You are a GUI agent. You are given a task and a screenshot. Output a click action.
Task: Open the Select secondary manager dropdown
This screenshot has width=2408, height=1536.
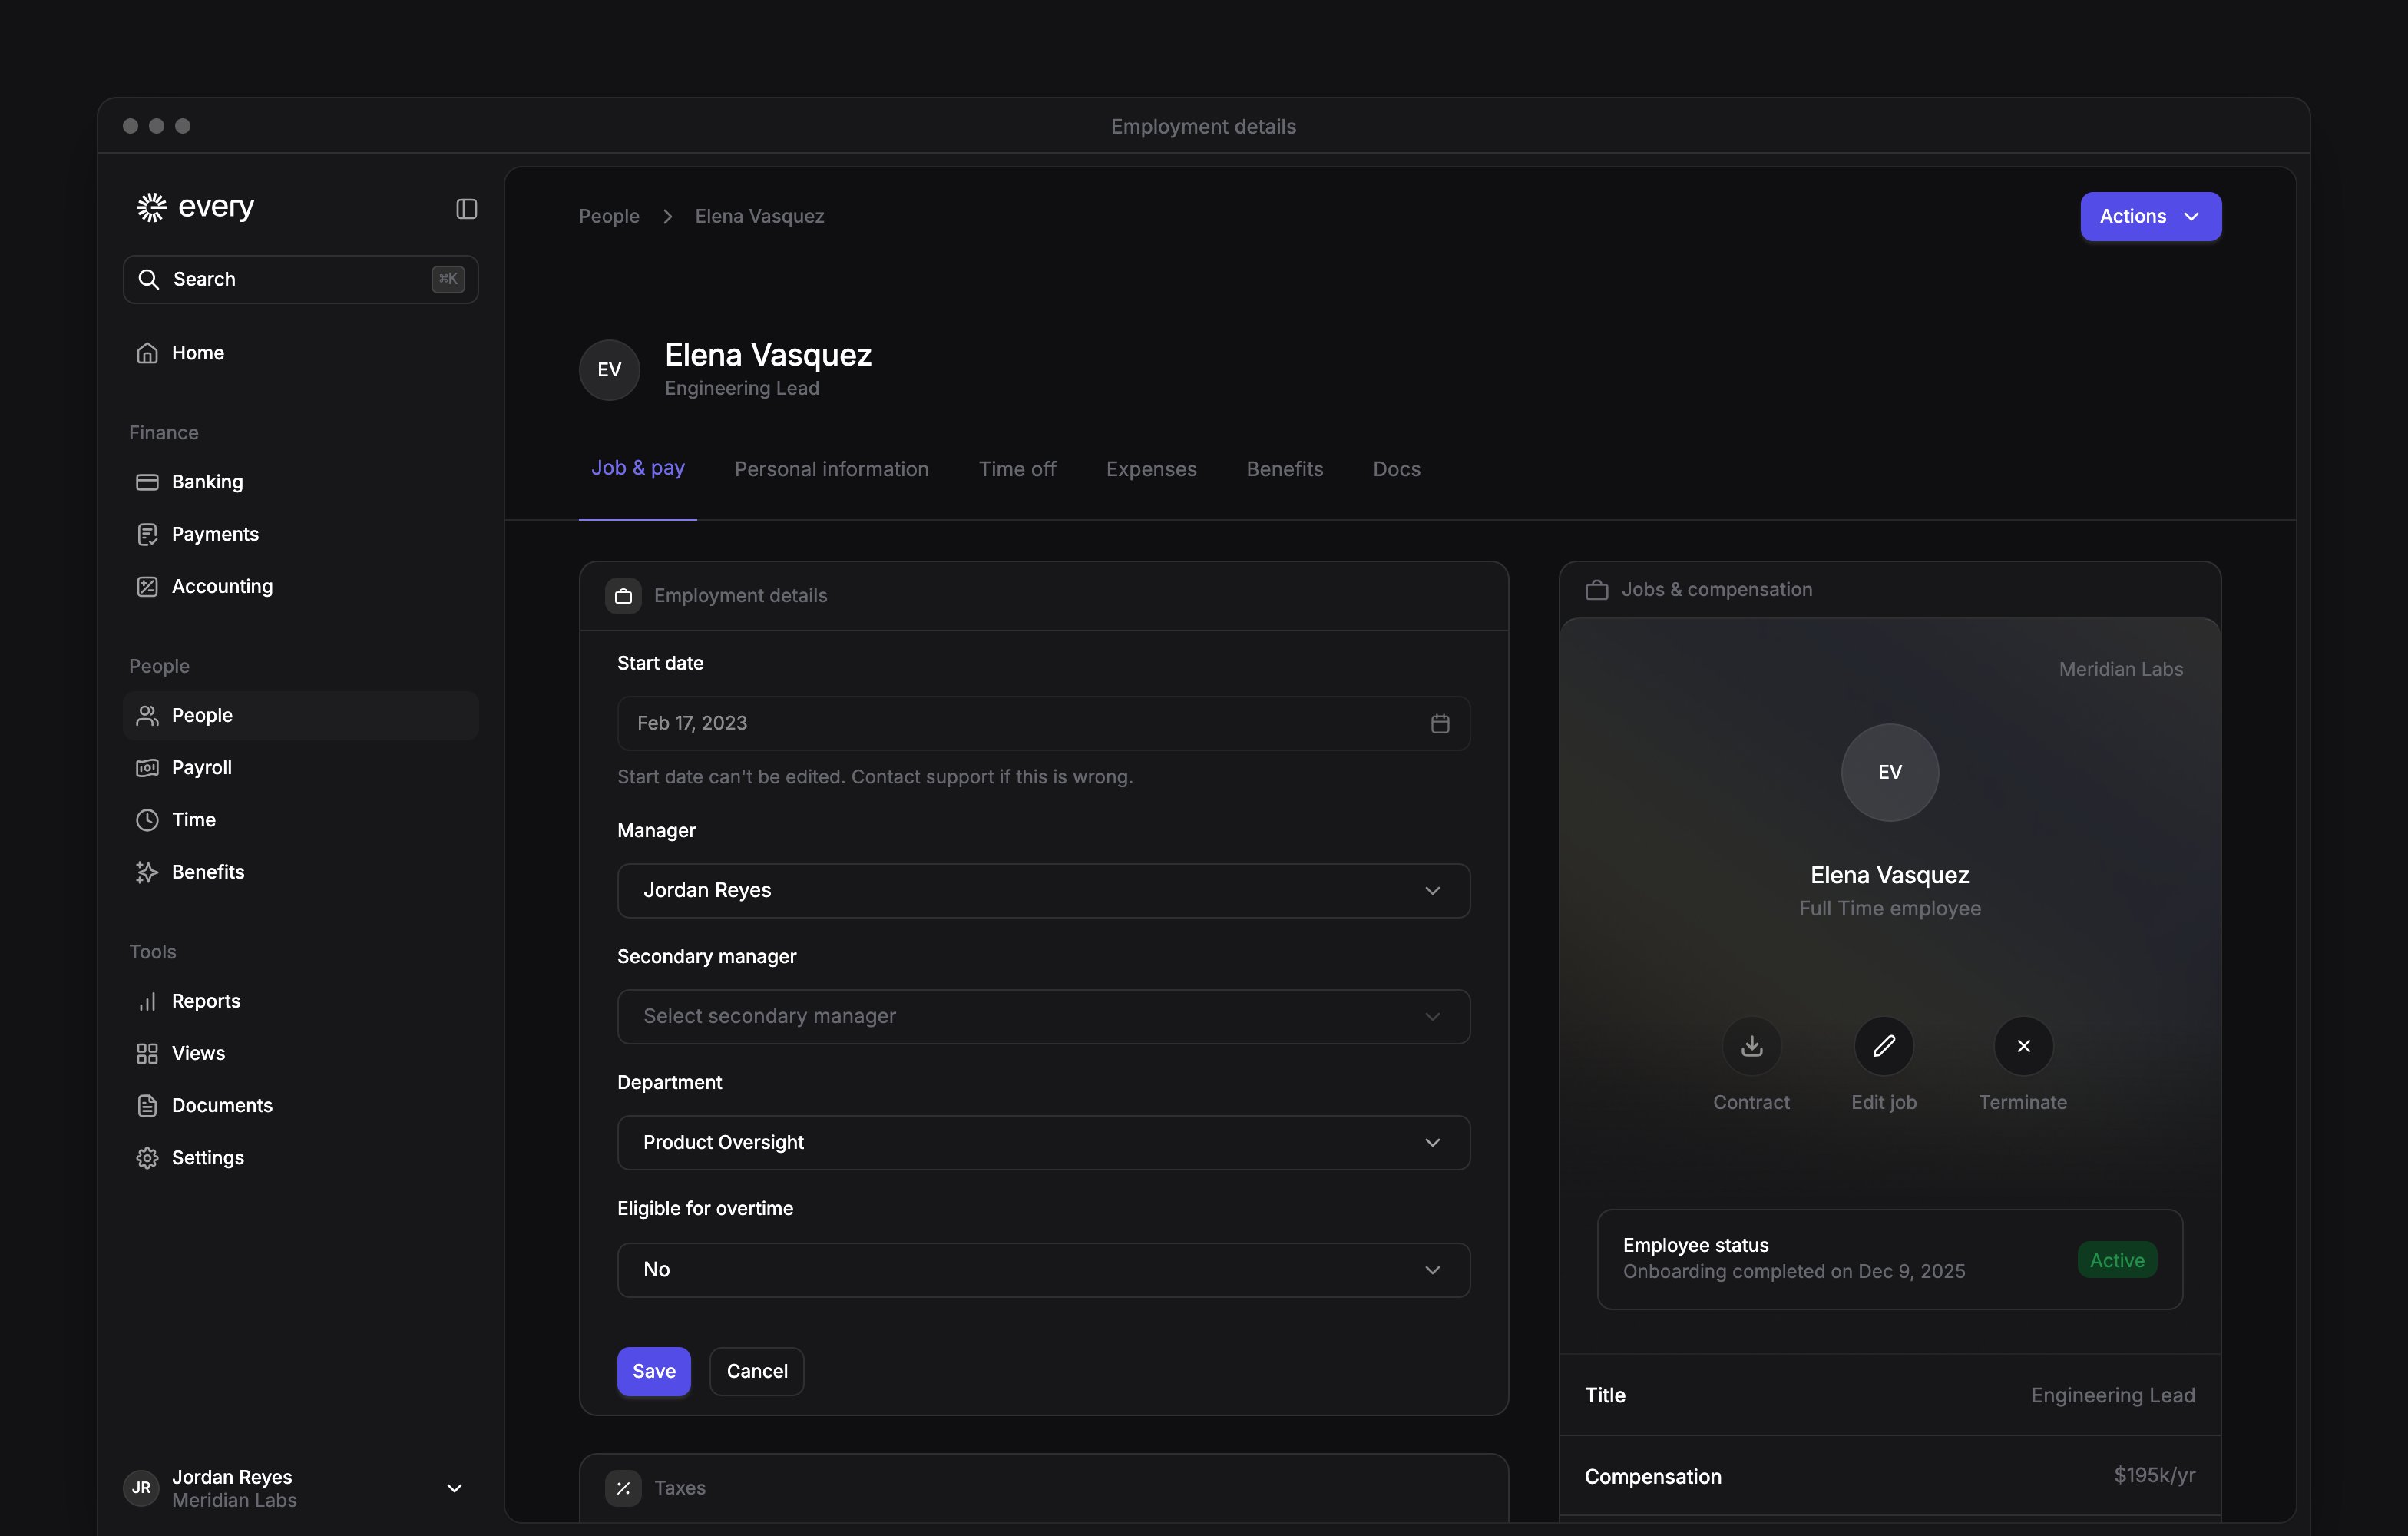click(x=1043, y=1016)
